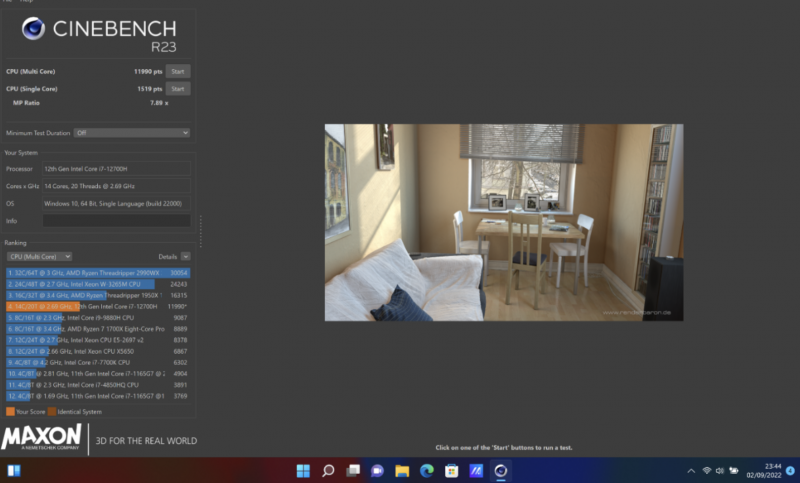This screenshot has height=483, width=800.
Task: Start the CPU Multi Core test
Action: coord(178,71)
